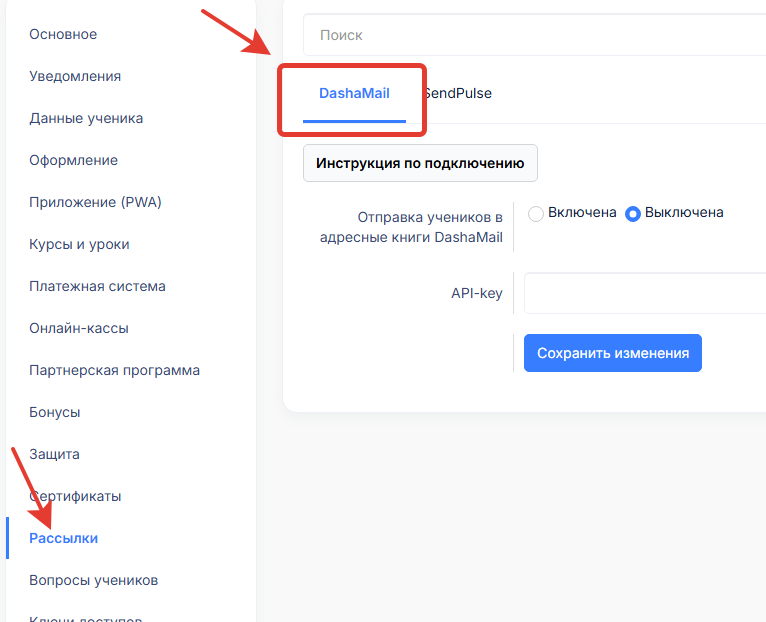Open 'Защита' sidebar item
Image resolution: width=766 pixels, height=622 pixels.
click(x=54, y=454)
